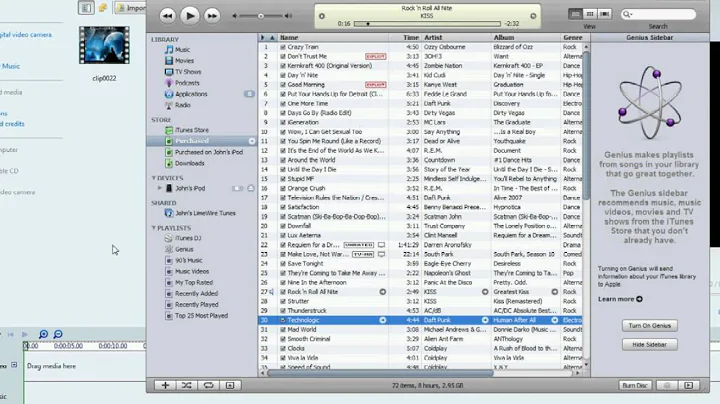Image resolution: width=720 pixels, height=404 pixels.
Task: Sort the song list by Time
Action: click(x=405, y=38)
